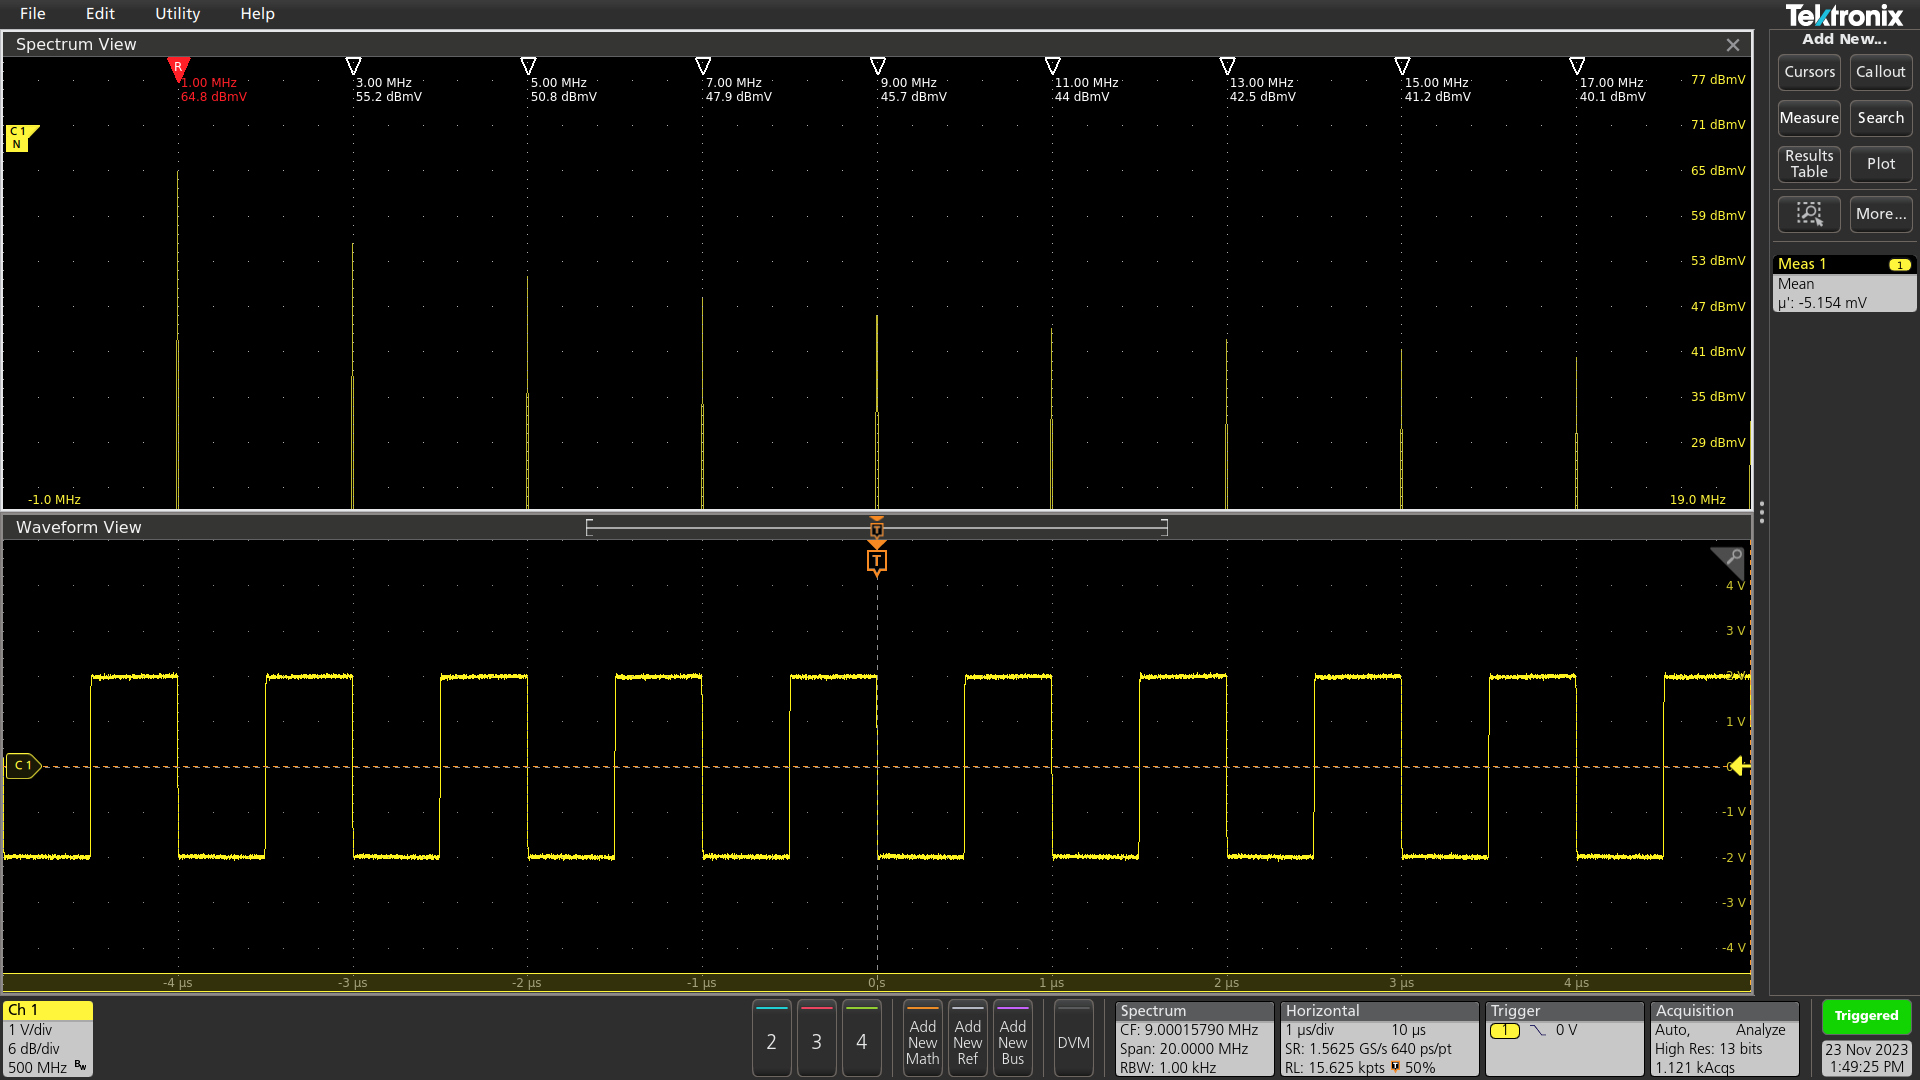Open the Spectrum settings badge
The width and height of the screenshot is (1920, 1080).
(1195, 1039)
